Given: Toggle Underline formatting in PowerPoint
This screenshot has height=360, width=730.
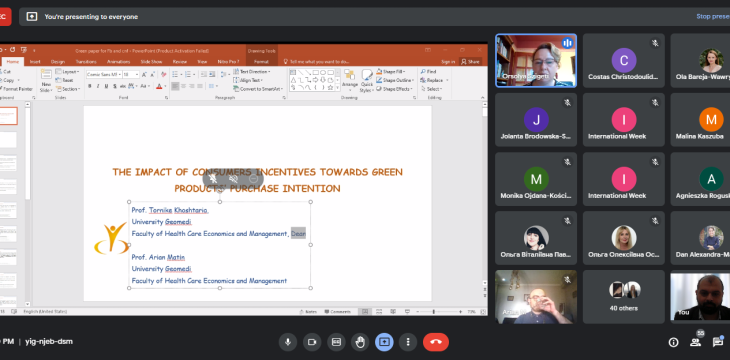Looking at the screenshot, I should tap(106, 86).
